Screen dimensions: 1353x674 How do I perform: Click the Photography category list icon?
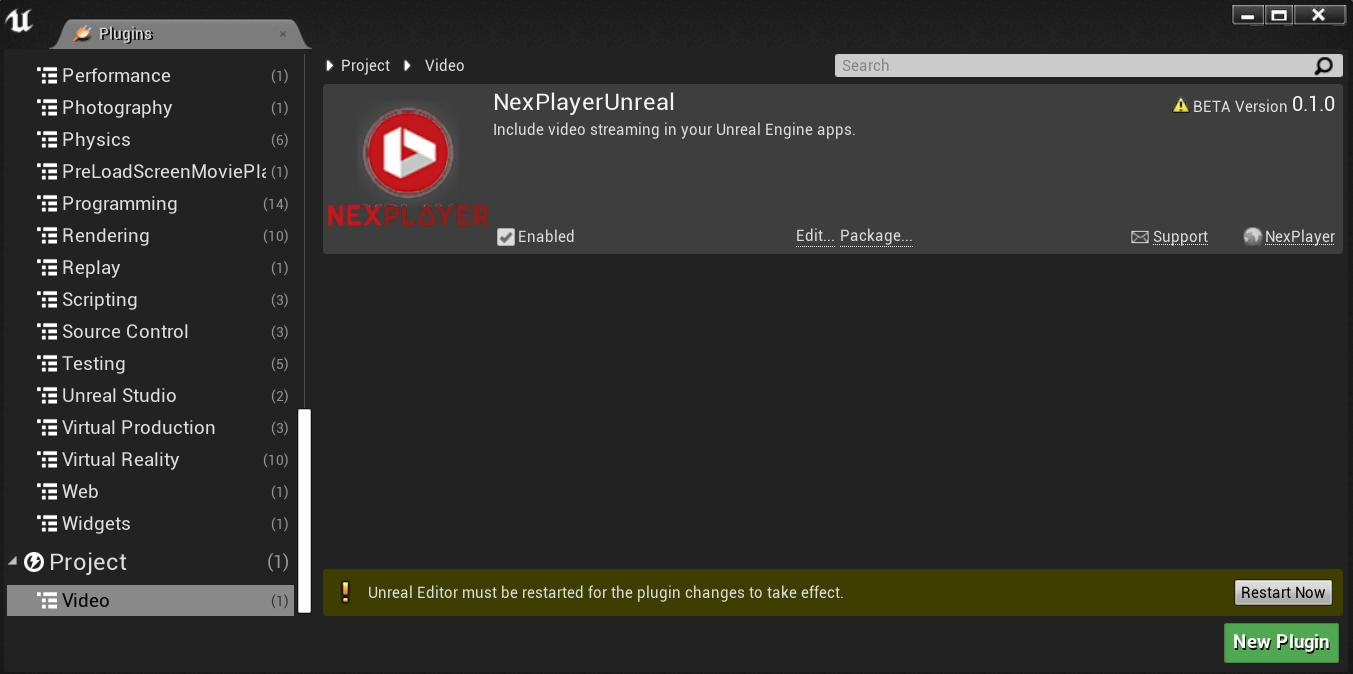point(47,108)
